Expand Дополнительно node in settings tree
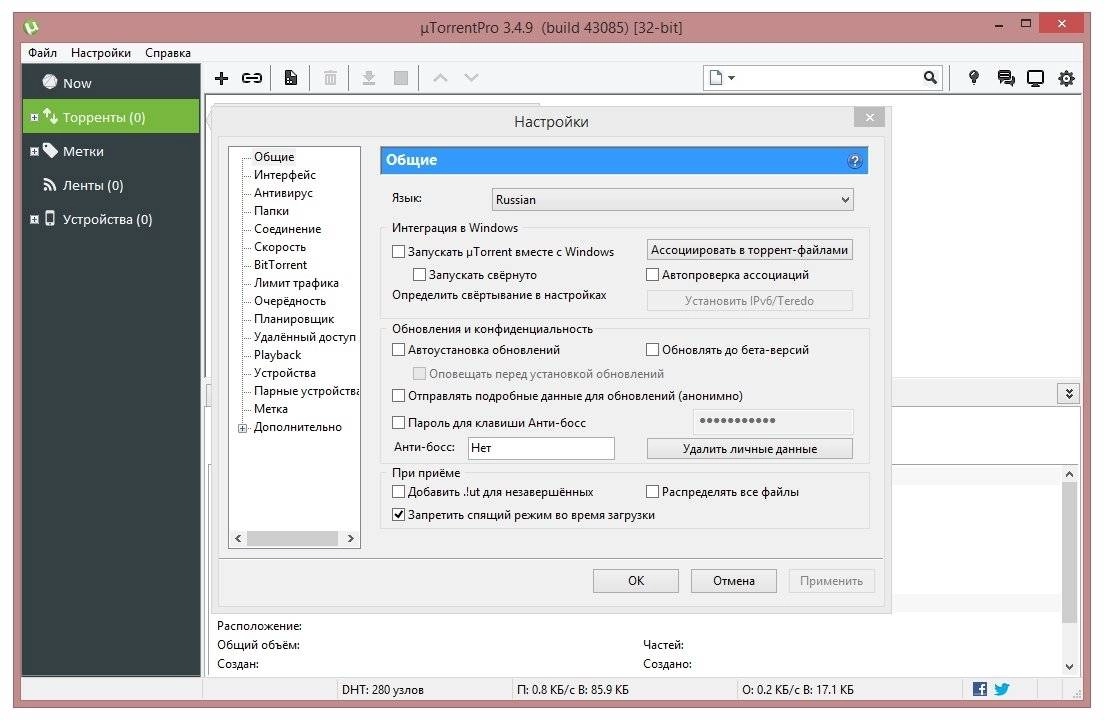 242,428
